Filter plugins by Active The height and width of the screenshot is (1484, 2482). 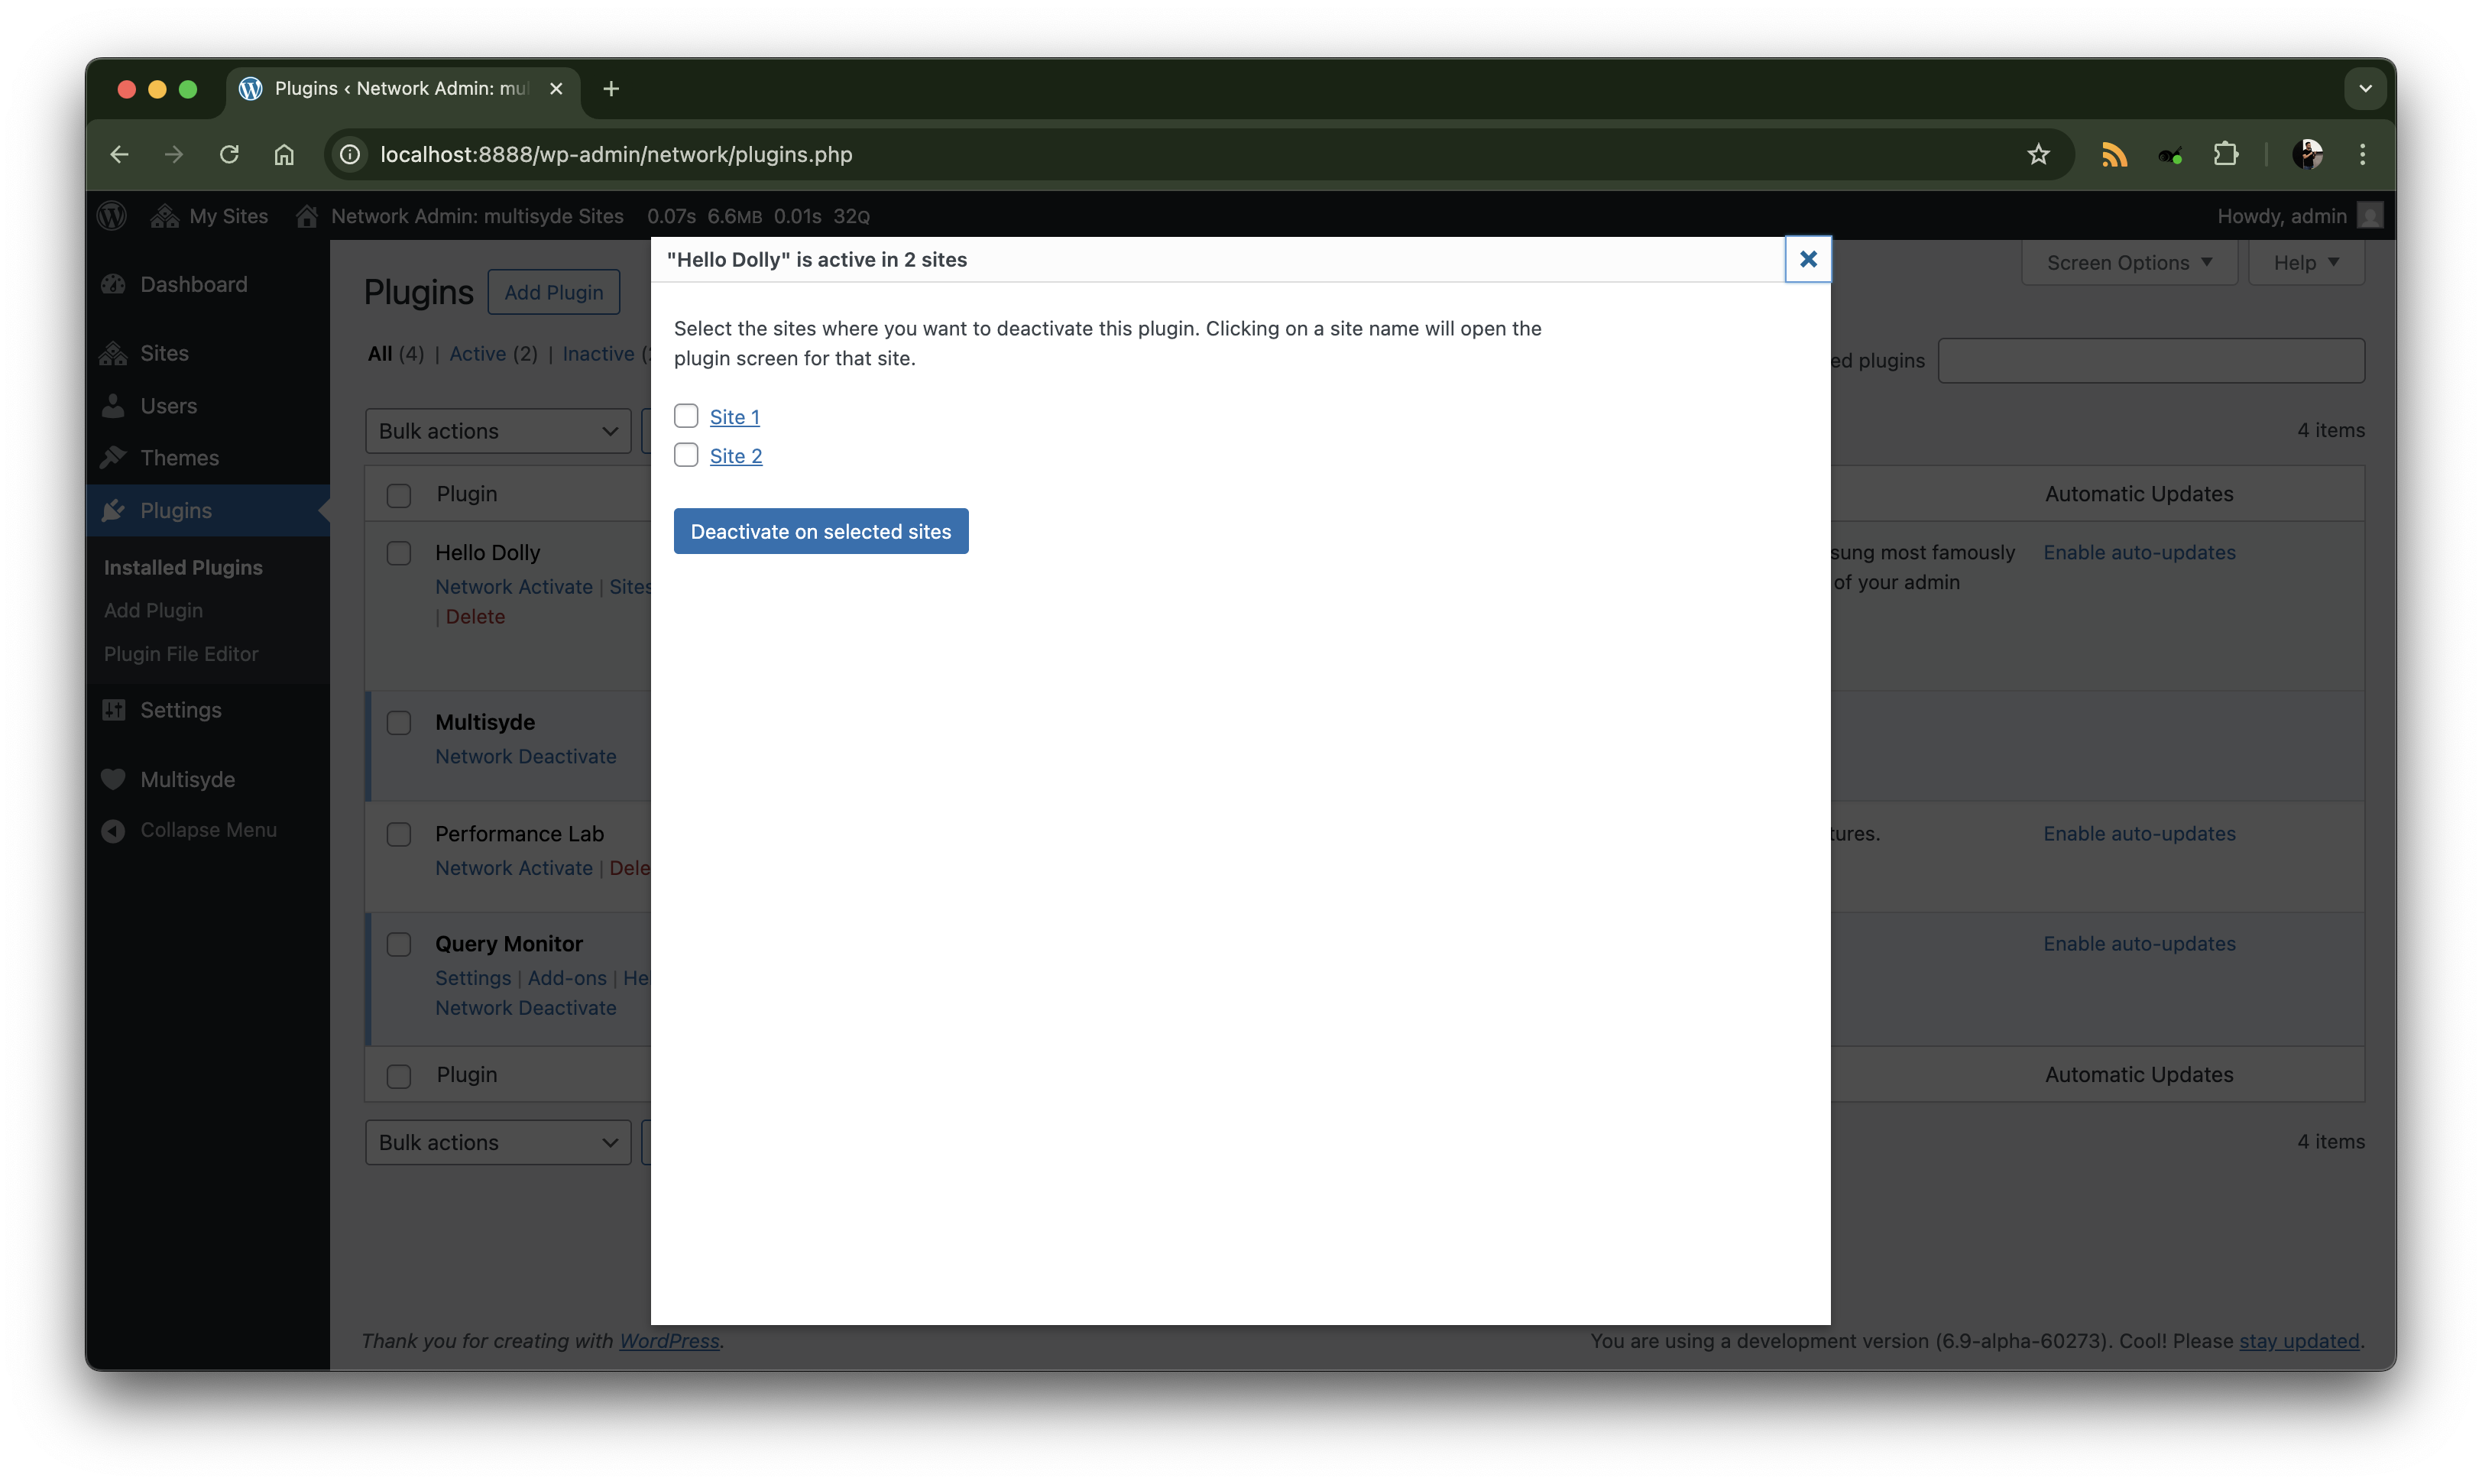(x=477, y=354)
